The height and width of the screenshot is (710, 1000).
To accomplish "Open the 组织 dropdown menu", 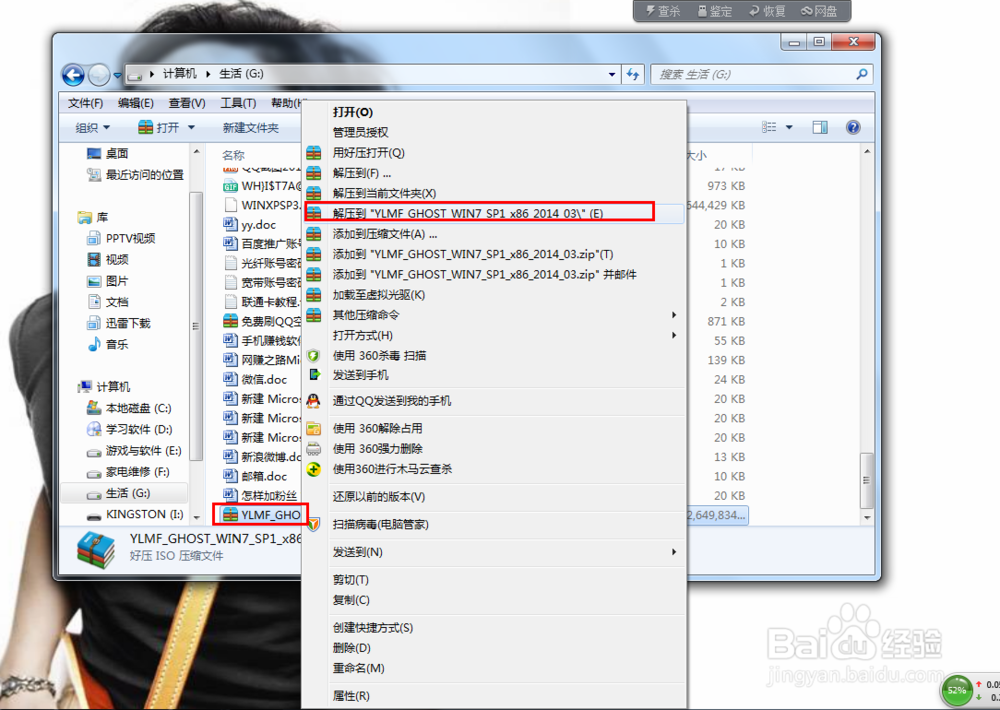I will (92, 128).
